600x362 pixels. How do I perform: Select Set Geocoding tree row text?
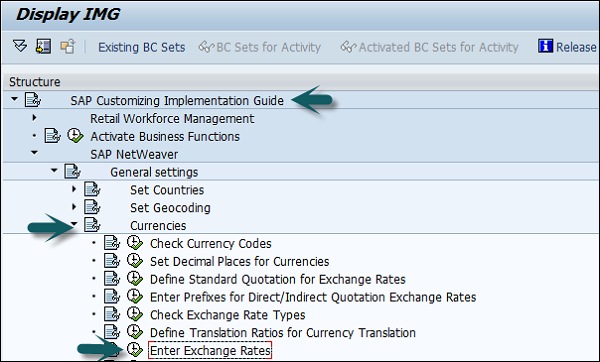(170, 208)
